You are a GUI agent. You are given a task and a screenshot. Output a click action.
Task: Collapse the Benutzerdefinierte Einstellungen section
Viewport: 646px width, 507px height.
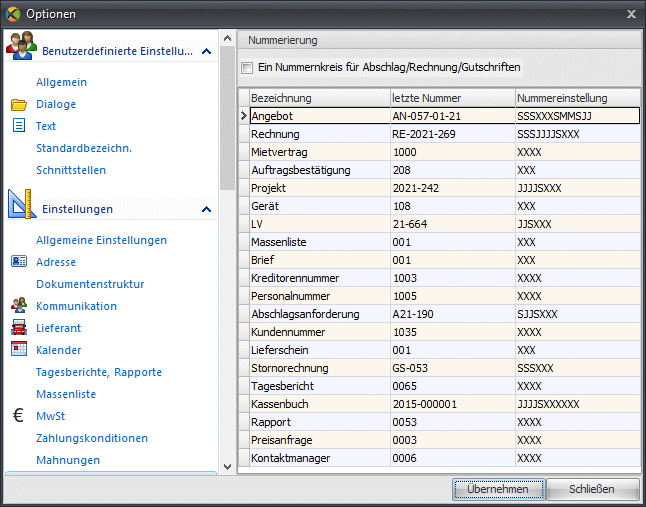coord(206,51)
